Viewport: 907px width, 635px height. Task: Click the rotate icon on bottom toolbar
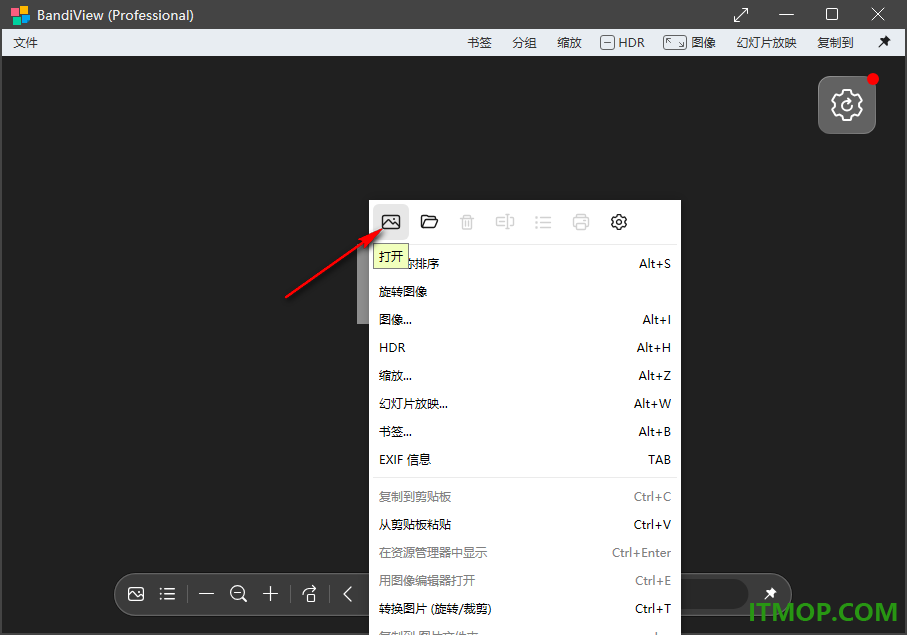coord(309,594)
